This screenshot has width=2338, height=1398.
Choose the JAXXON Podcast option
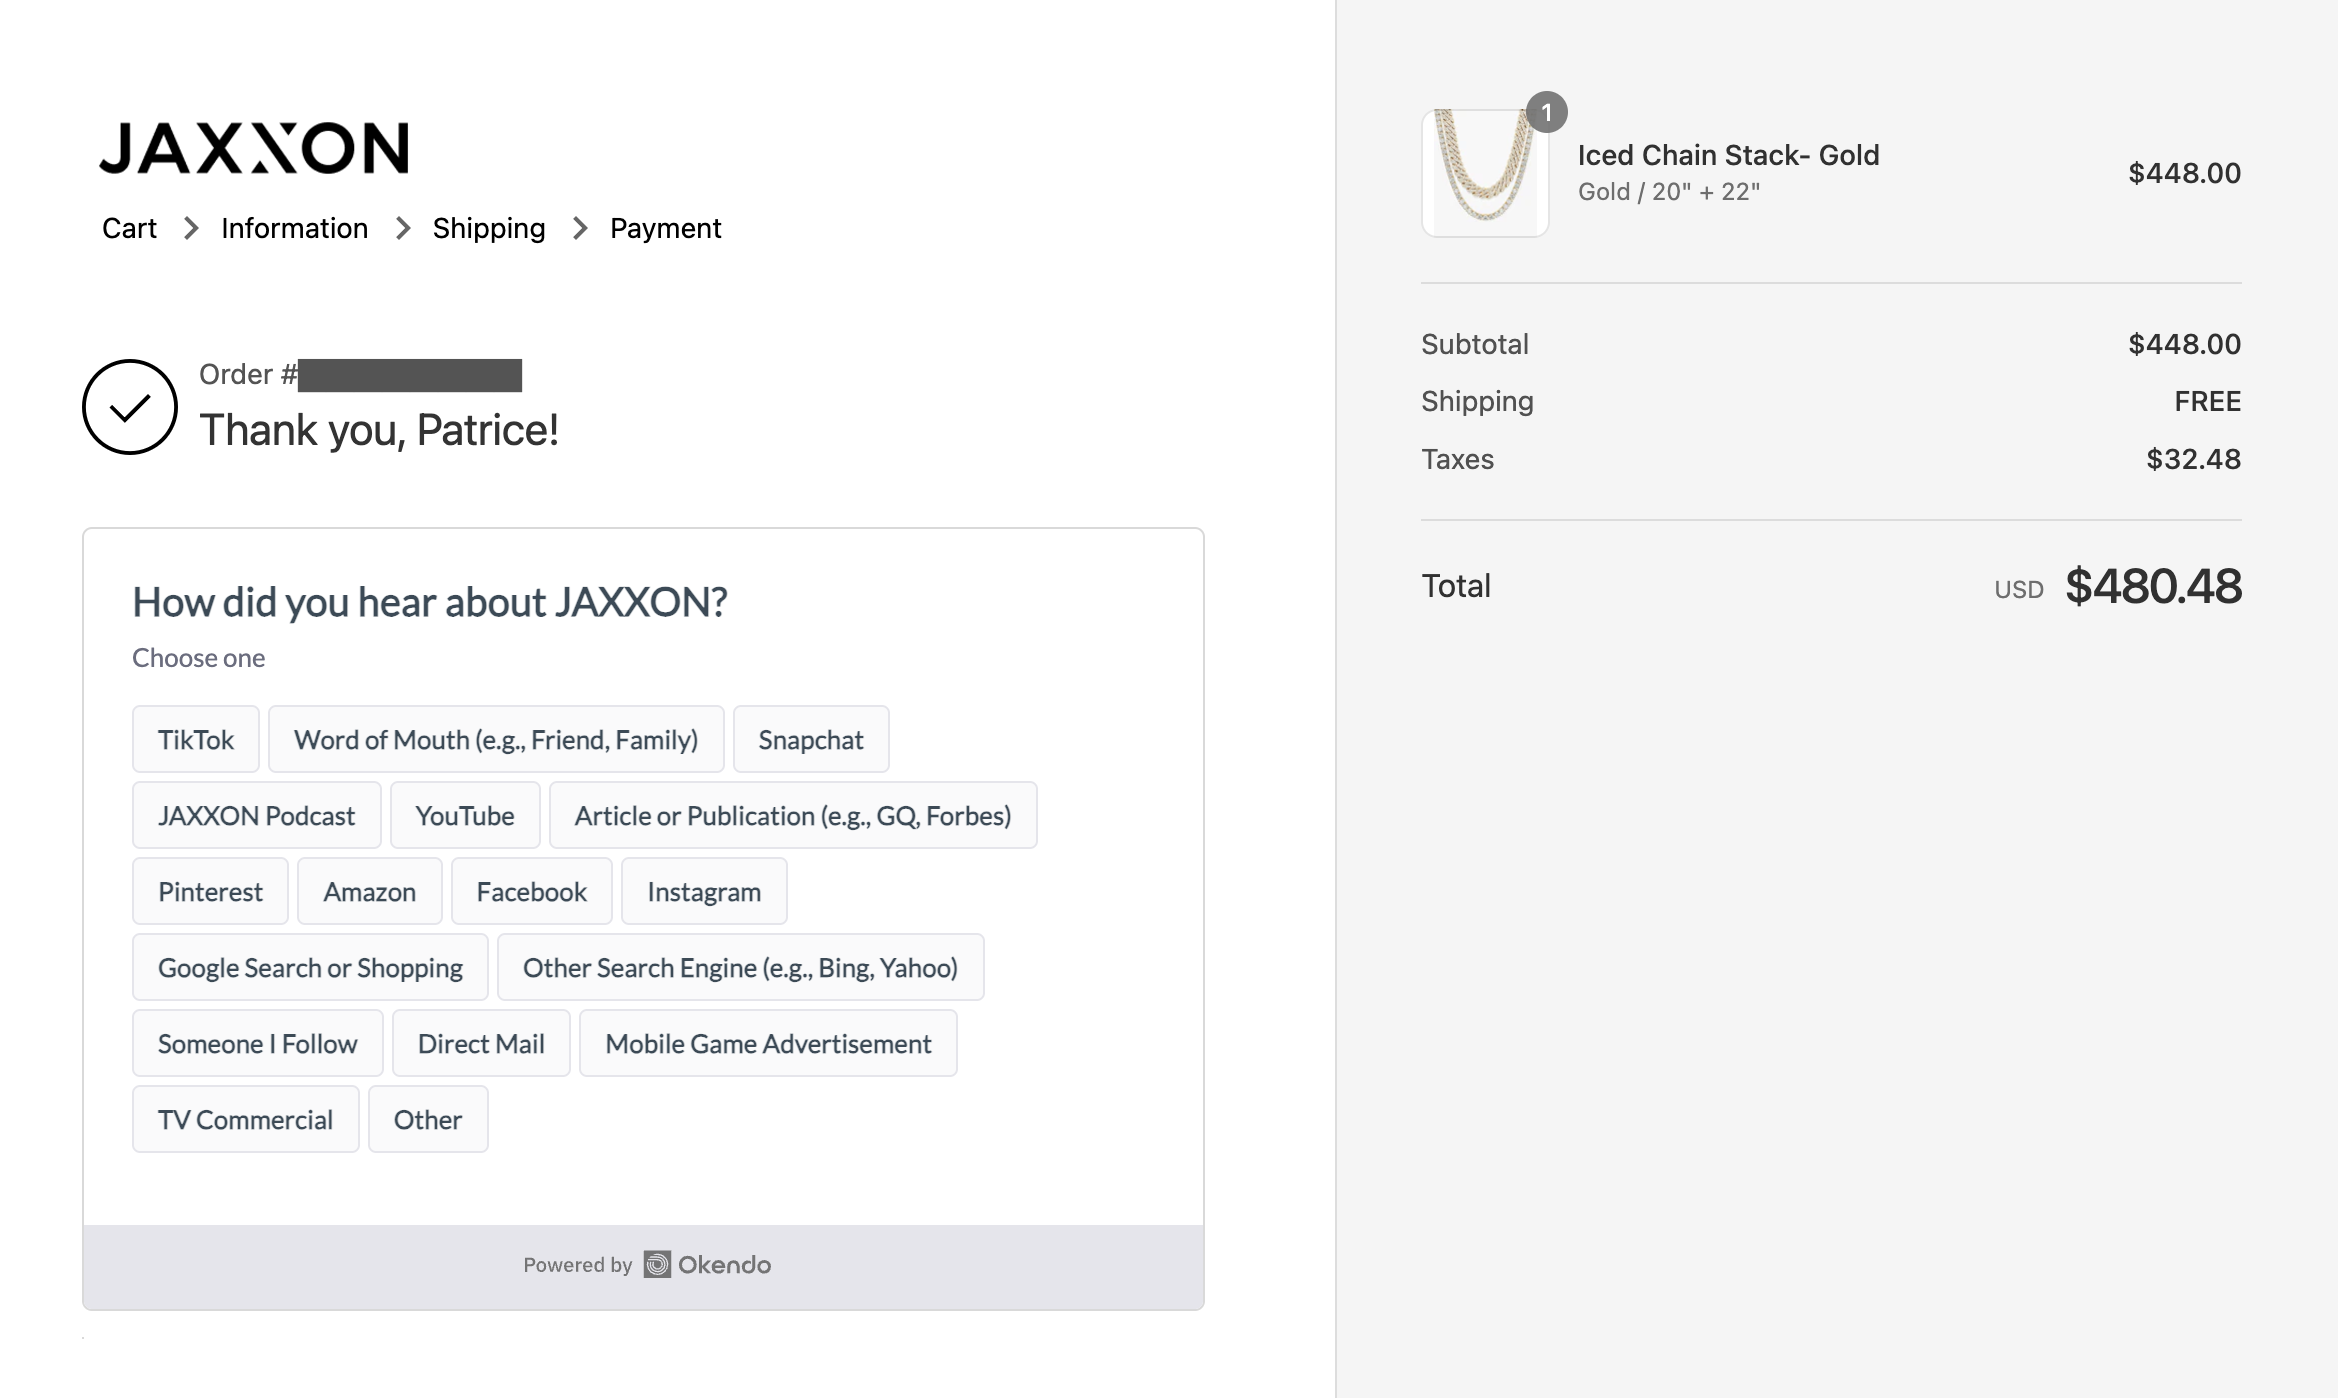pos(256,816)
